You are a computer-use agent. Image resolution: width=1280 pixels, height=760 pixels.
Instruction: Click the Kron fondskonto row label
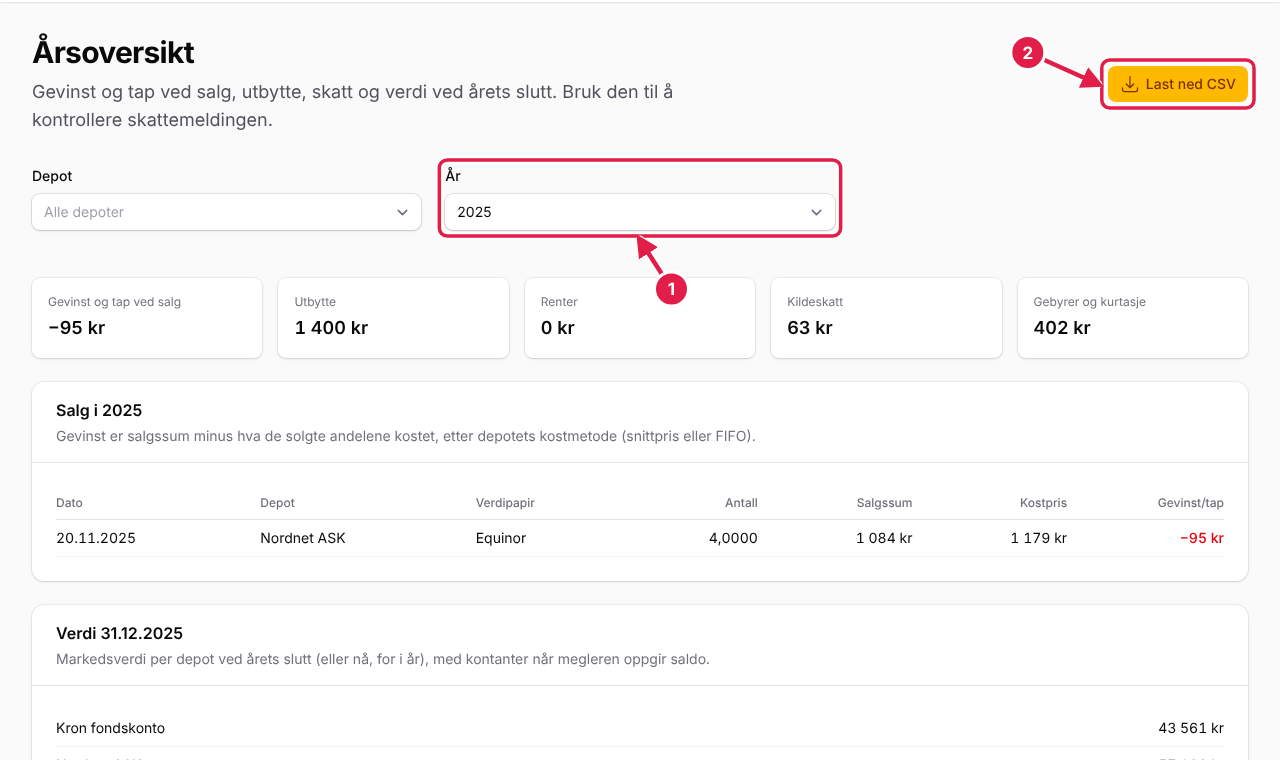point(110,728)
